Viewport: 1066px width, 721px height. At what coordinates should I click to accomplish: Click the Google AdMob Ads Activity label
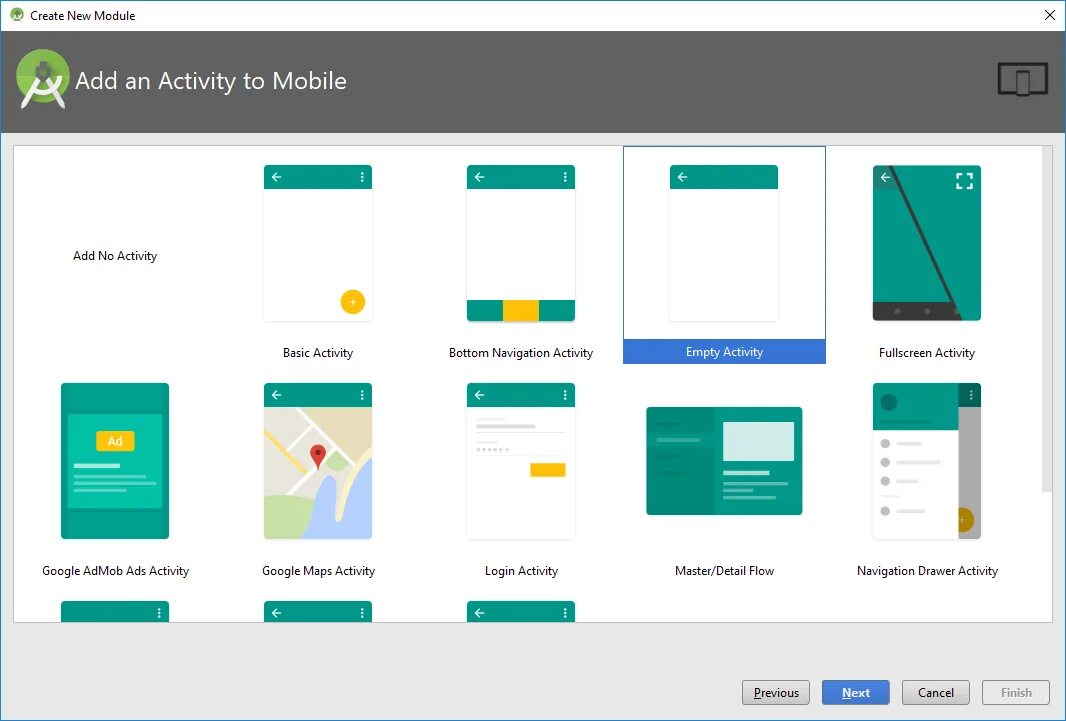tap(116, 571)
